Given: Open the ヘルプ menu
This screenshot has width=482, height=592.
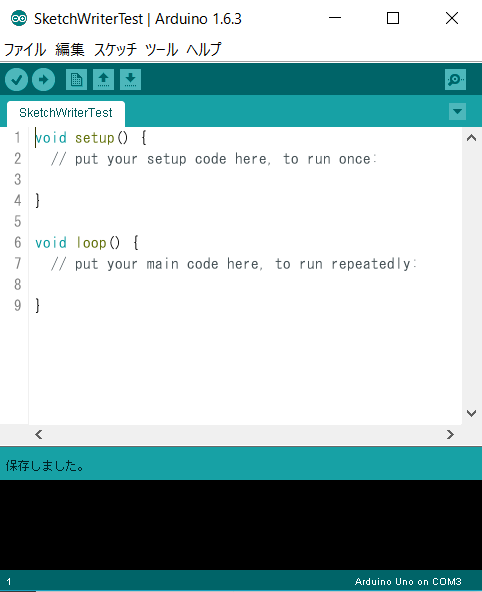Looking at the screenshot, I should pyautogui.click(x=204, y=49).
